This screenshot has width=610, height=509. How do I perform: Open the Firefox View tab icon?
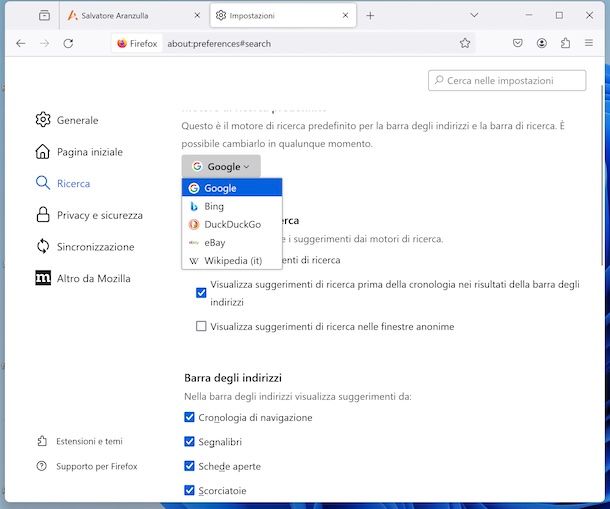44,16
